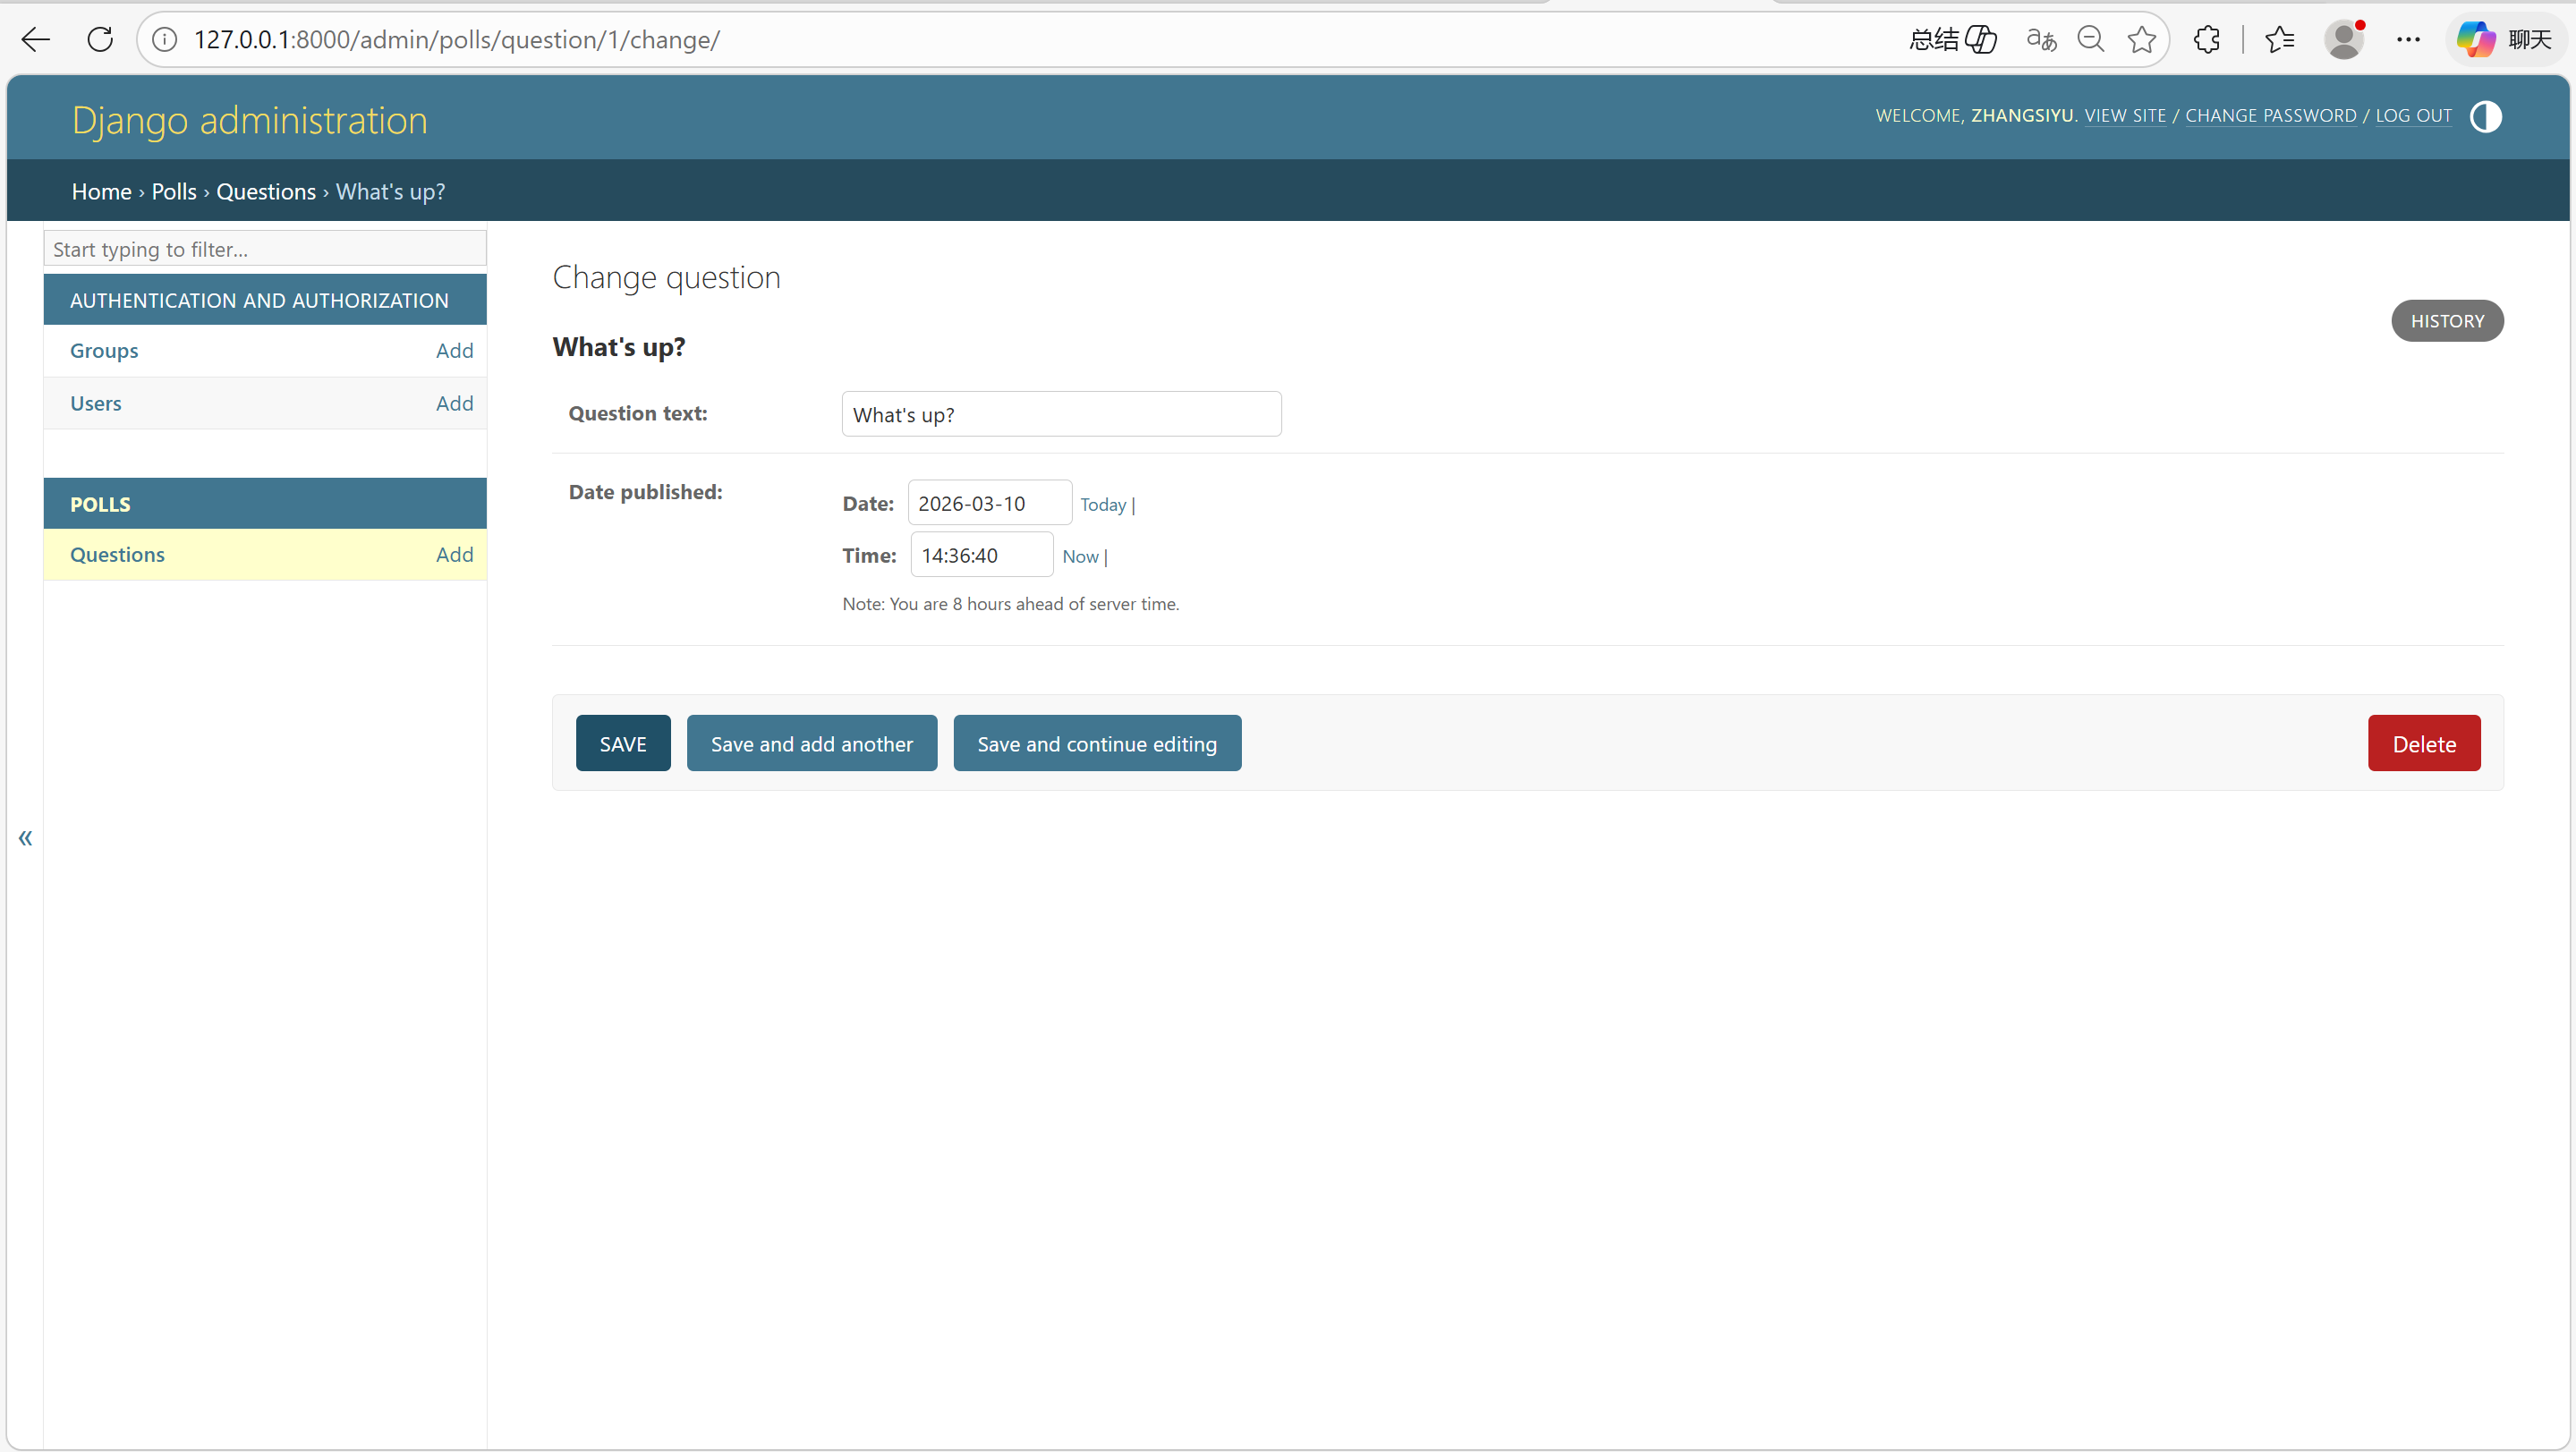Go to Polls in the breadcrumb
Viewport: 2576px width, 1452px height.
click(174, 192)
